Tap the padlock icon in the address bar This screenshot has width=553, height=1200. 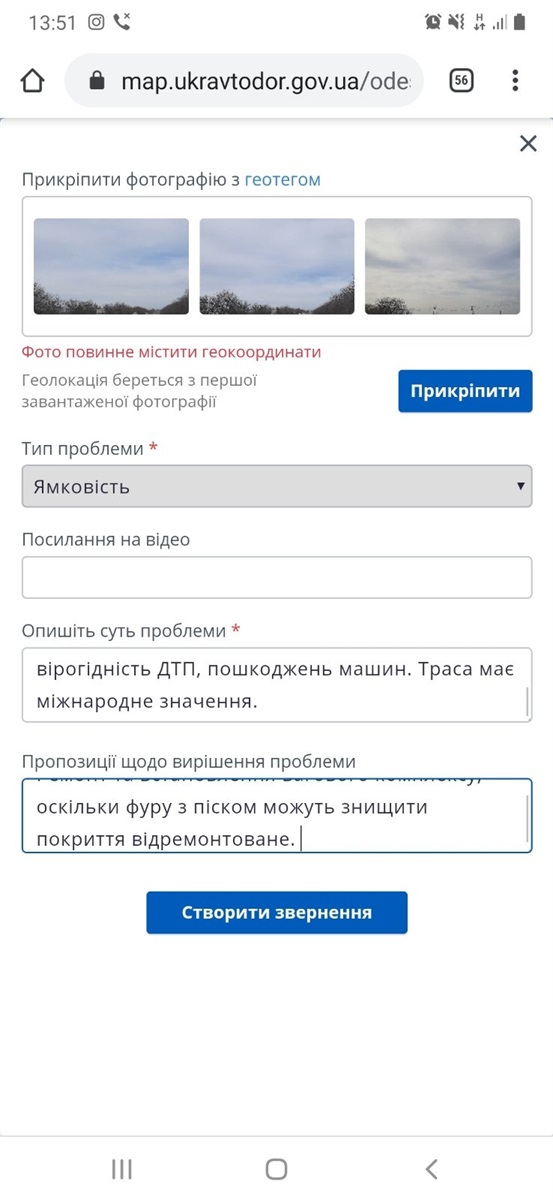point(97,81)
